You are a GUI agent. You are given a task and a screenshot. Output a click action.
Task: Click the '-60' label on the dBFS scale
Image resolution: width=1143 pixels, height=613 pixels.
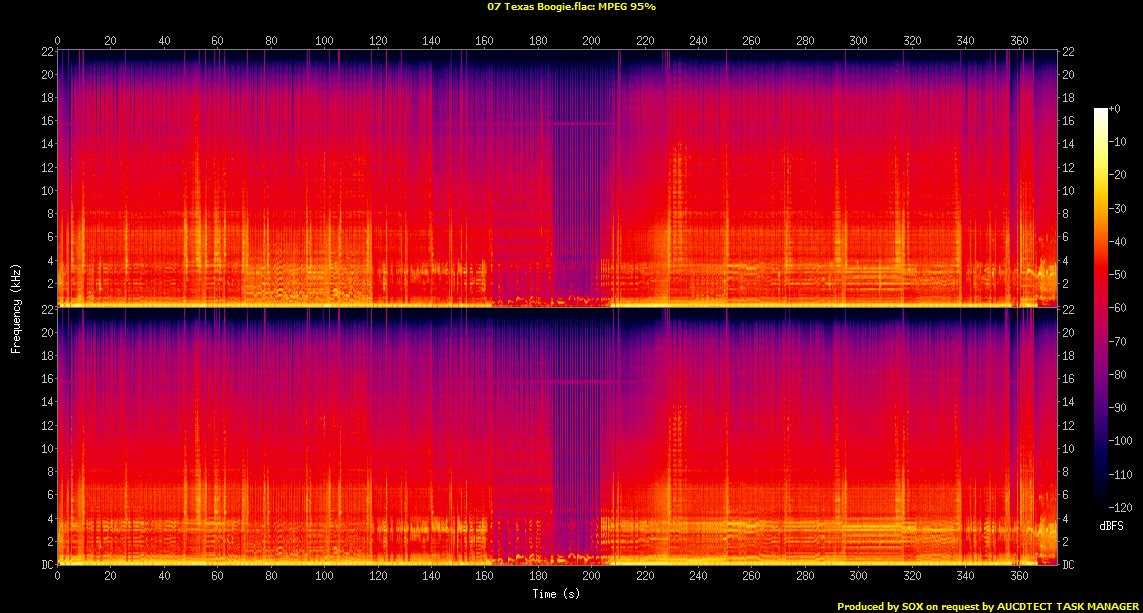(x=1122, y=309)
